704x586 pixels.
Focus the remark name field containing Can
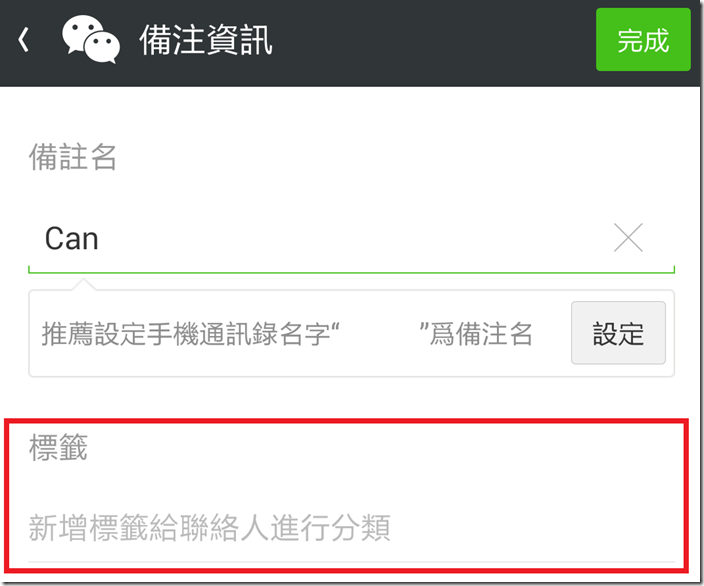point(351,238)
